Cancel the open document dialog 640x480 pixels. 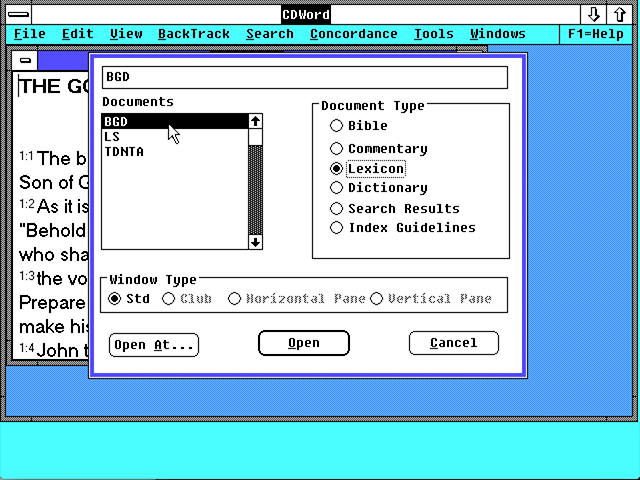tap(453, 343)
